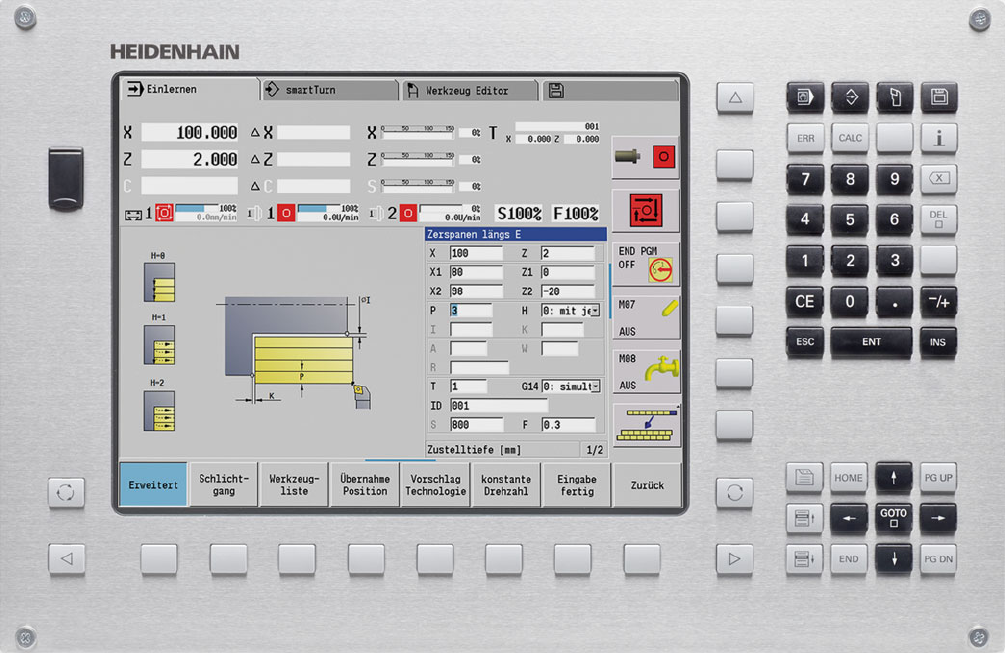Screen dimensions: 1005x653
Task: Toggle the END PGM OFF softkey
Action: pos(646,264)
